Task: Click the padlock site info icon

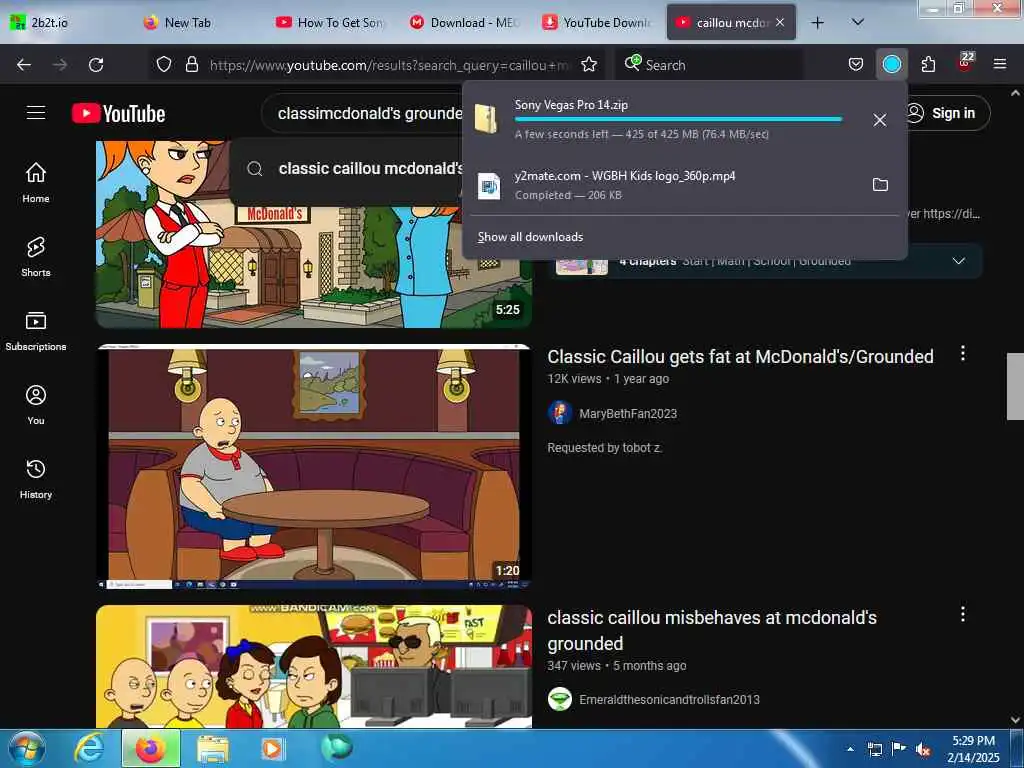Action: [191, 64]
